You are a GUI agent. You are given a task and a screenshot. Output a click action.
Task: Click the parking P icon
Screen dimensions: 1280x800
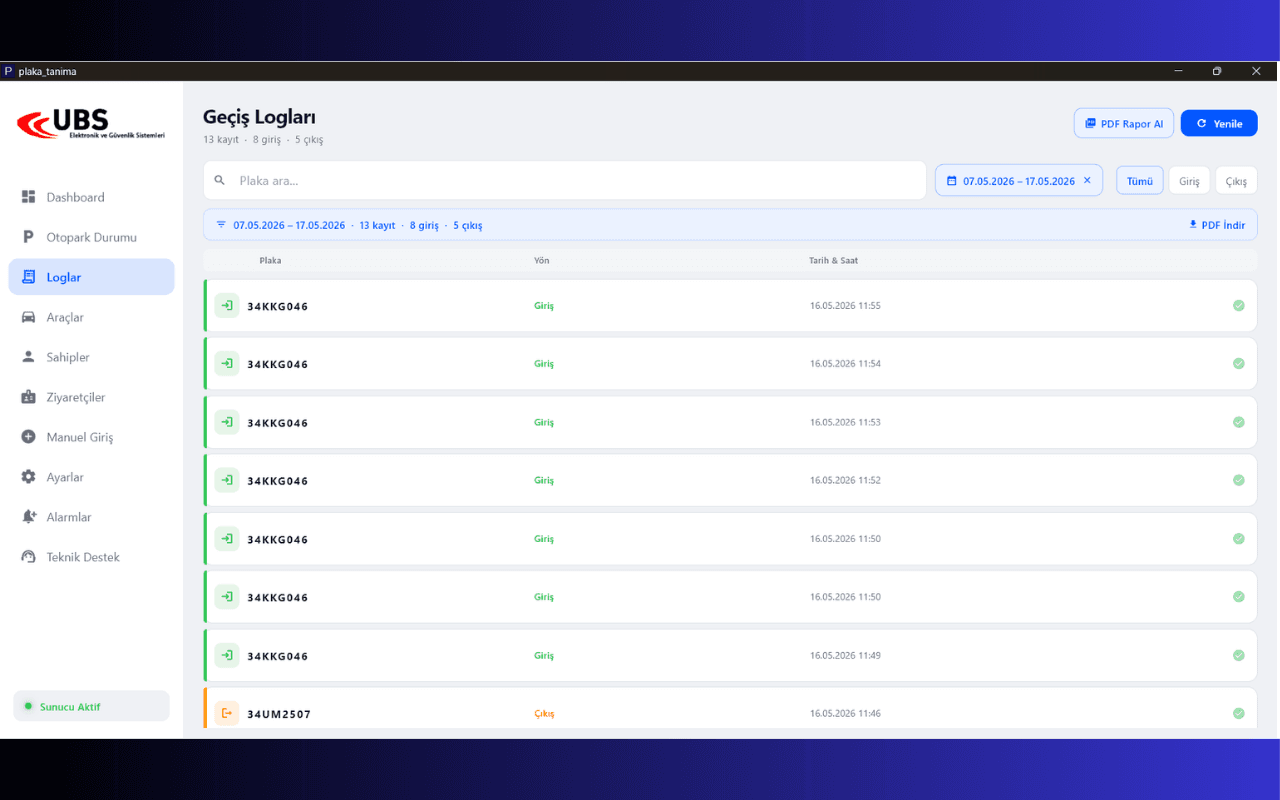point(28,237)
